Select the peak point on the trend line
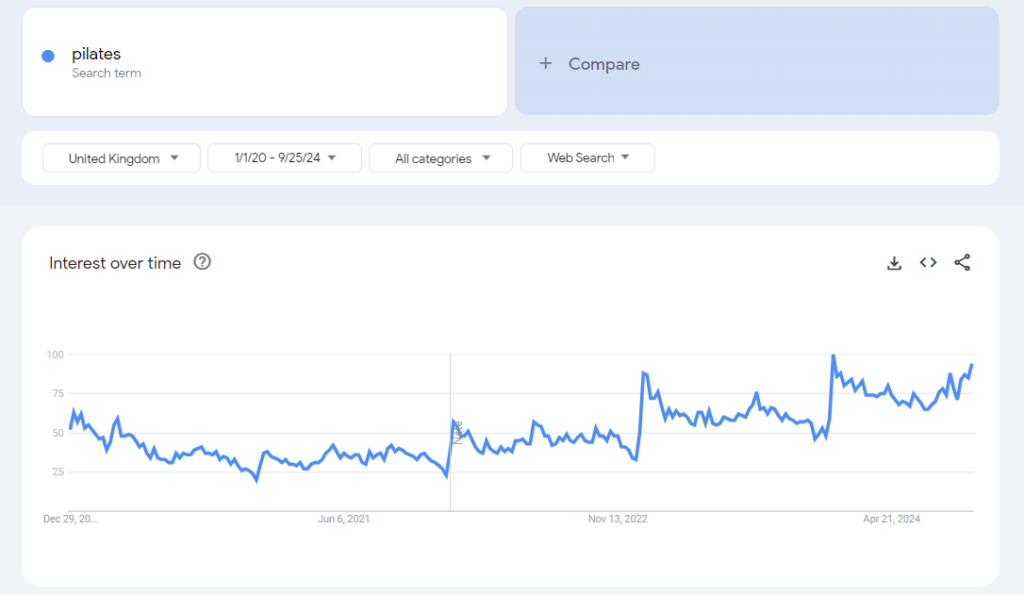 click(833, 355)
